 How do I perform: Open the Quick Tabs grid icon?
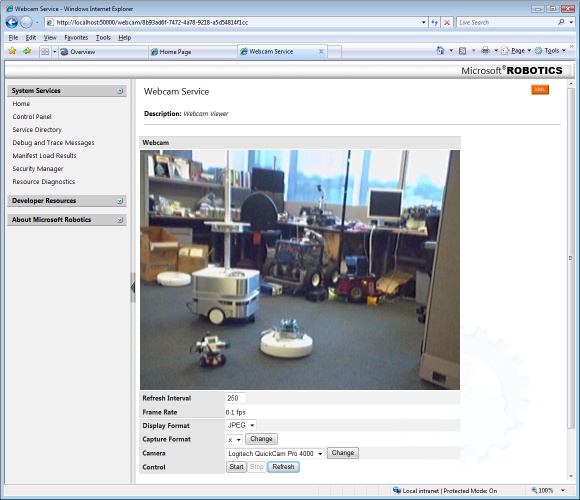[x=45, y=51]
